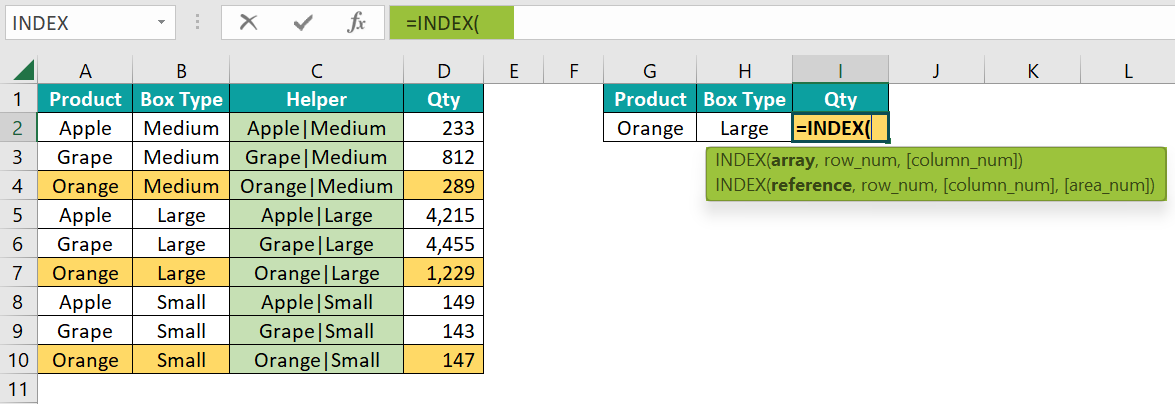Select column B header
This screenshot has height=404, width=1175.
[181, 71]
